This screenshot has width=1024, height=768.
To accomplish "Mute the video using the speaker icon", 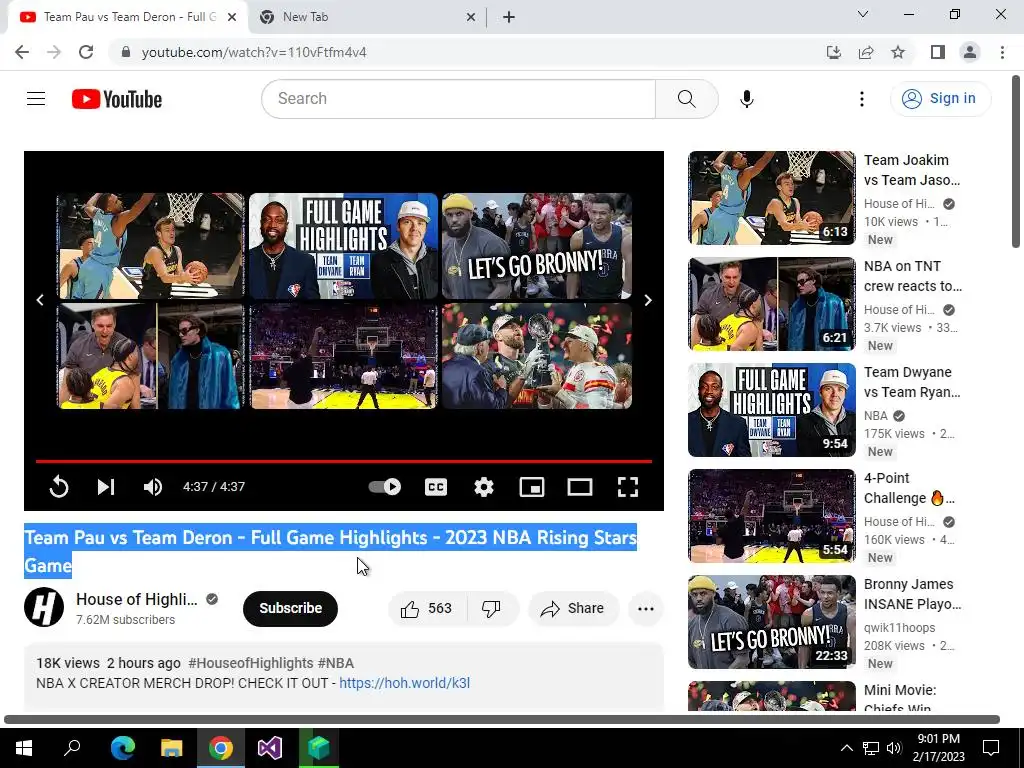I will pos(153,487).
